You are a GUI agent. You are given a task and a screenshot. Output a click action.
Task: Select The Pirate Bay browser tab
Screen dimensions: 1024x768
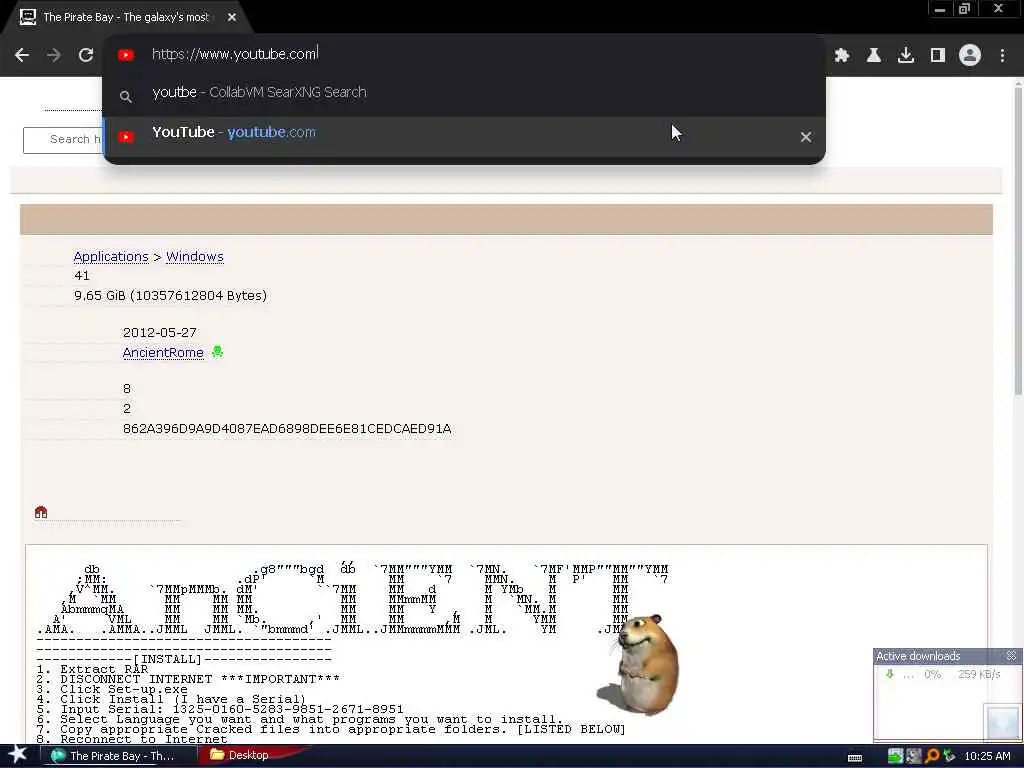click(125, 17)
